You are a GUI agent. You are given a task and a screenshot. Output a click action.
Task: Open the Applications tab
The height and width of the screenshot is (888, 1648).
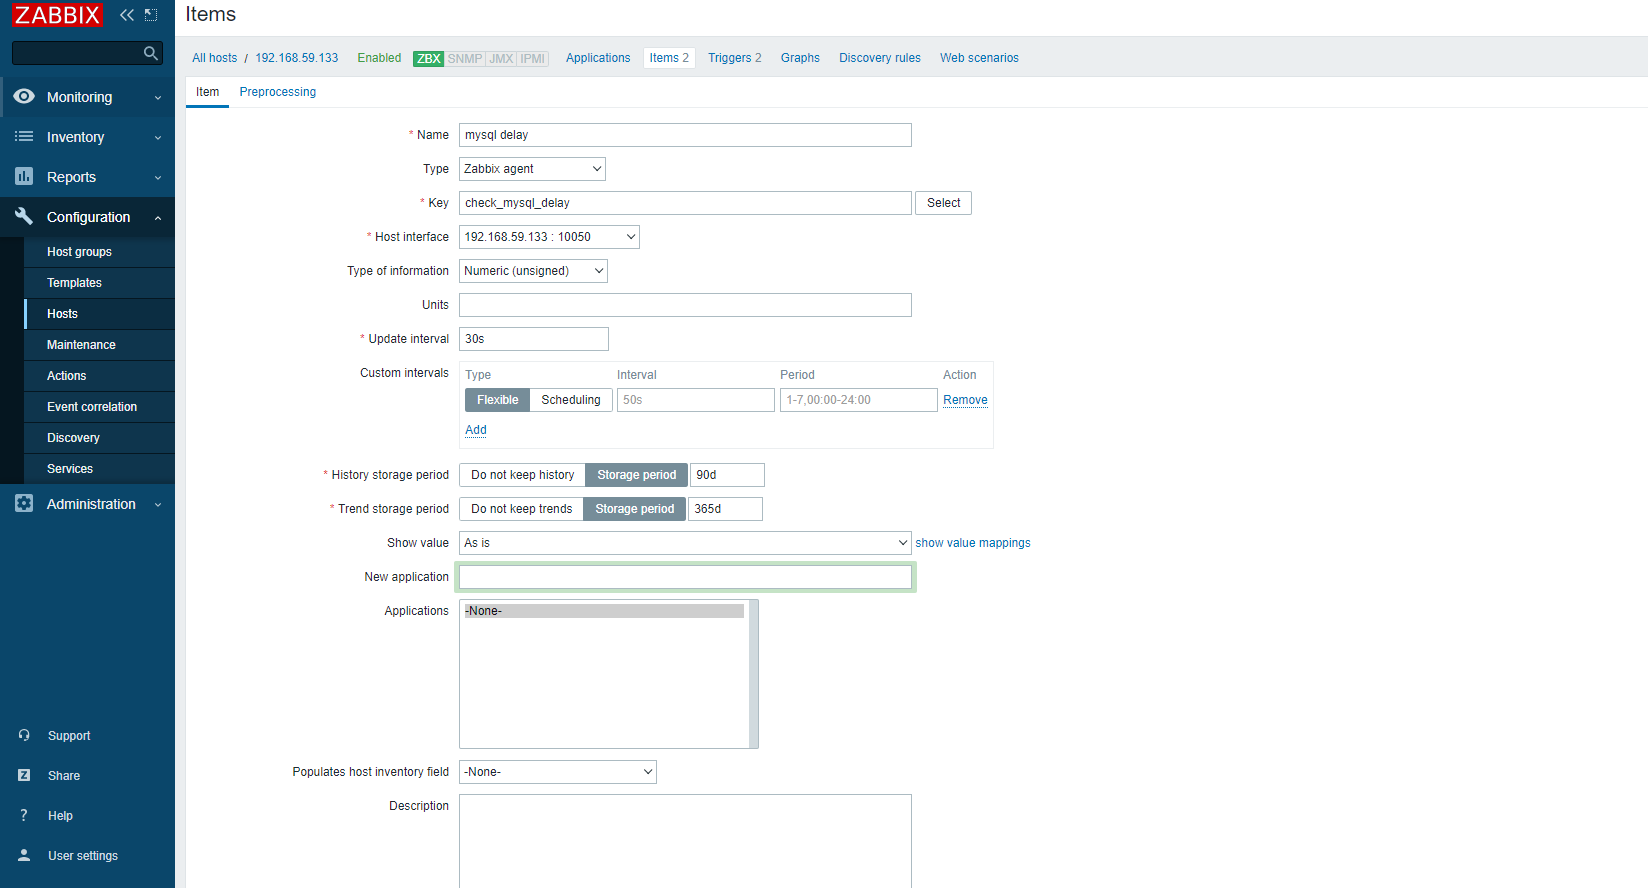pos(598,58)
